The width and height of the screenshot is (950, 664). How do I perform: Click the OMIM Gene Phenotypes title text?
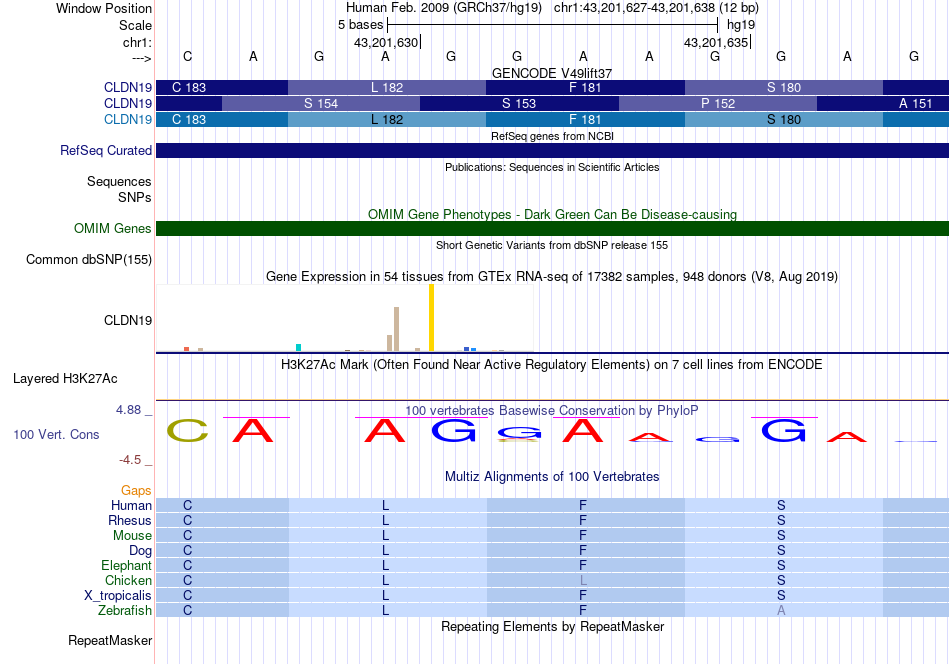(552, 214)
